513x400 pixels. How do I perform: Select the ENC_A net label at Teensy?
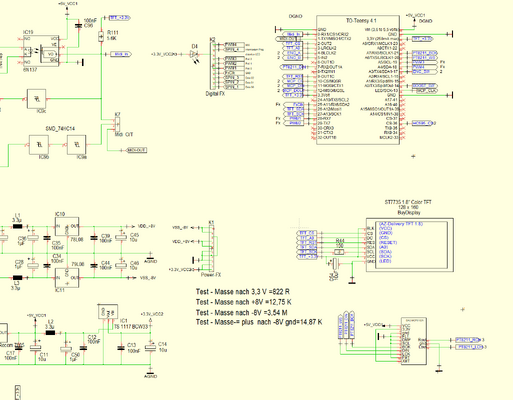(293, 53)
